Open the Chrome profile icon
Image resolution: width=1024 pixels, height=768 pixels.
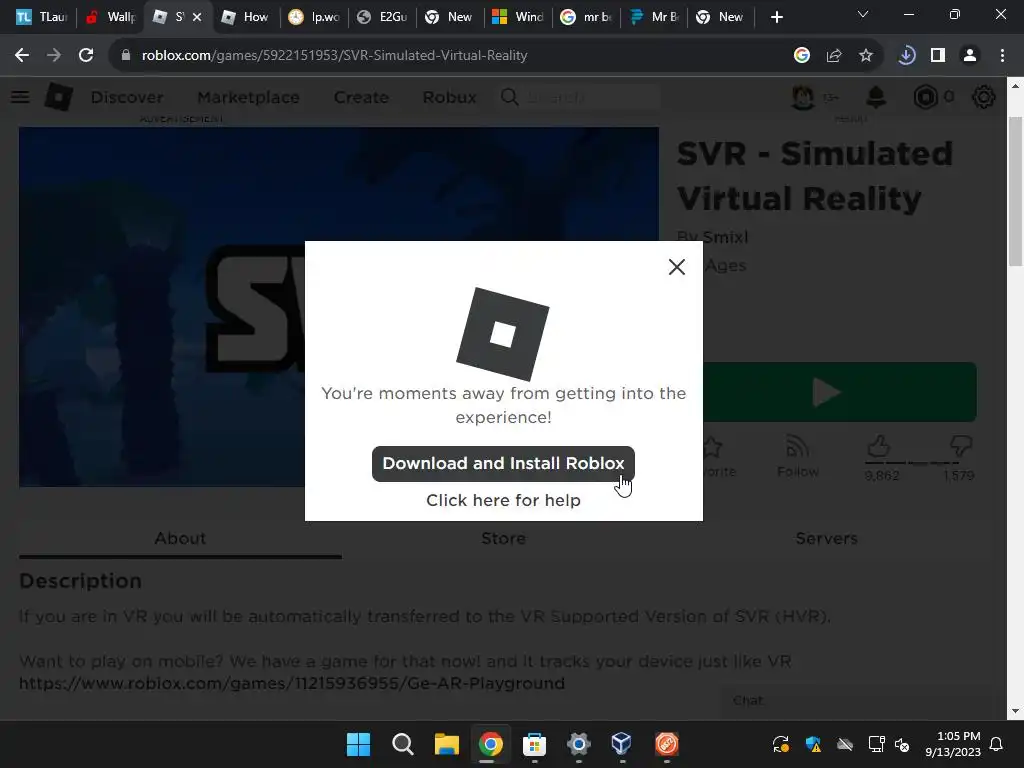970,56
